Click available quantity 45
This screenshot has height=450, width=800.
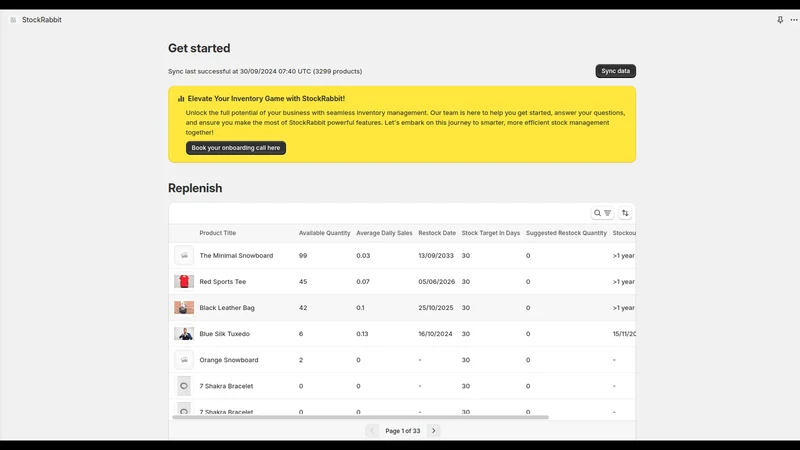[x=303, y=282]
